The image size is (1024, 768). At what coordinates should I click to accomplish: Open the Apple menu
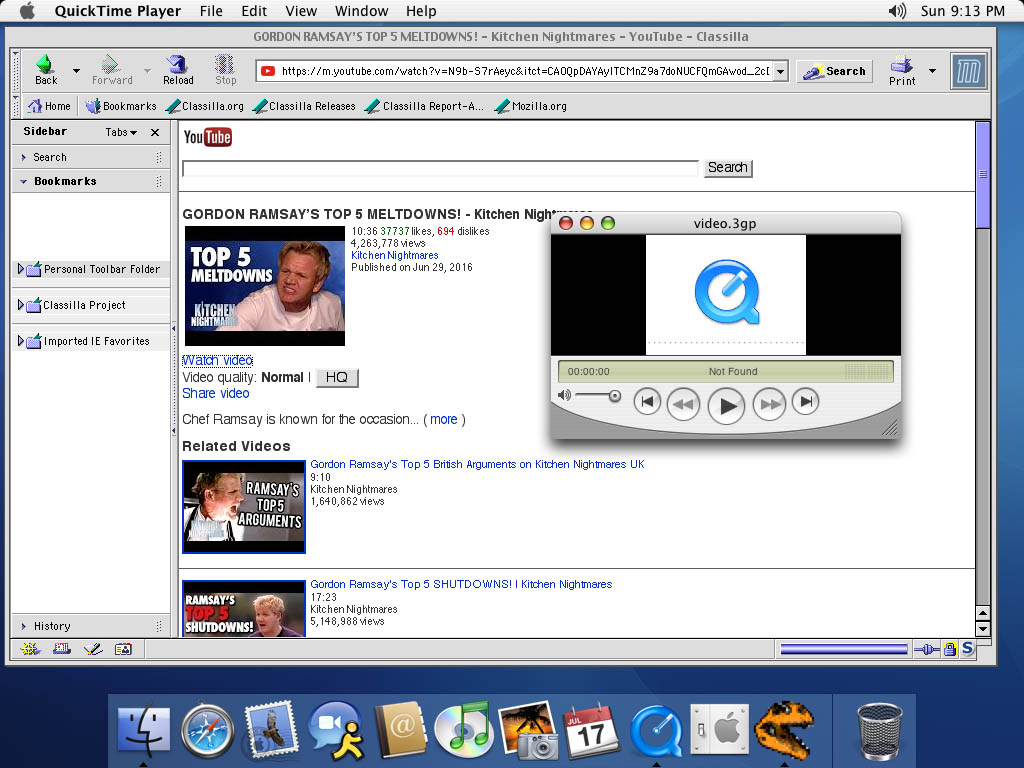click(27, 11)
